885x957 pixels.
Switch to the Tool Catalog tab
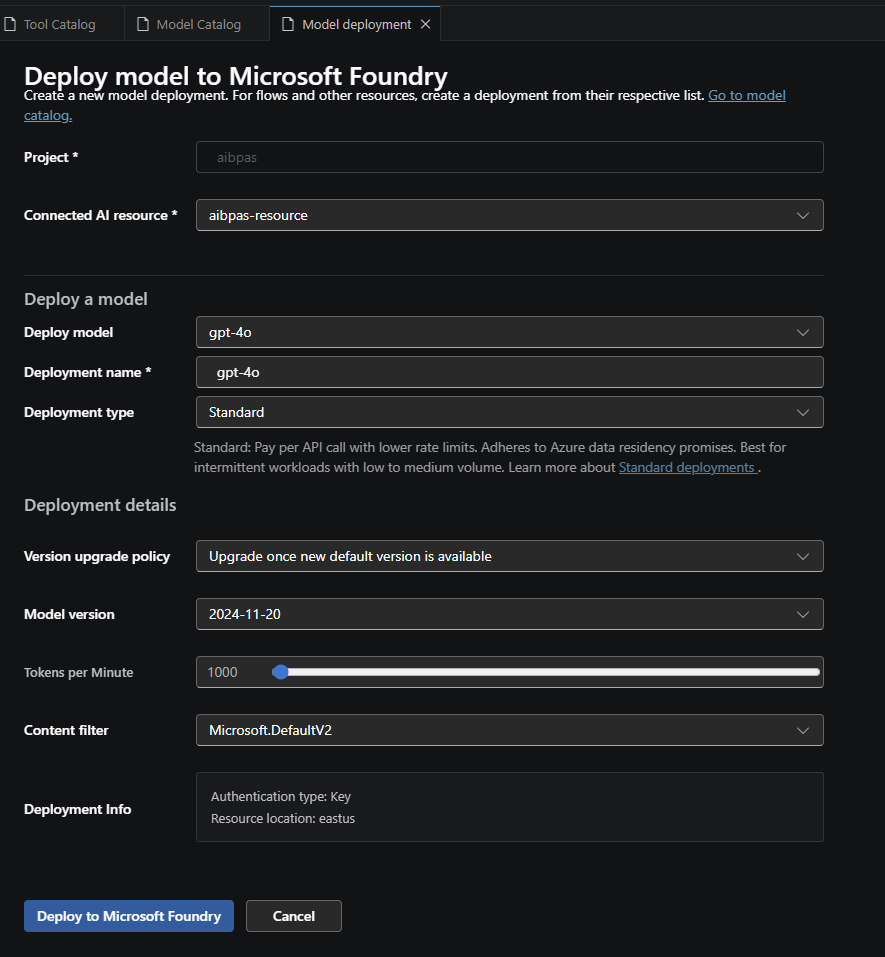pos(59,24)
